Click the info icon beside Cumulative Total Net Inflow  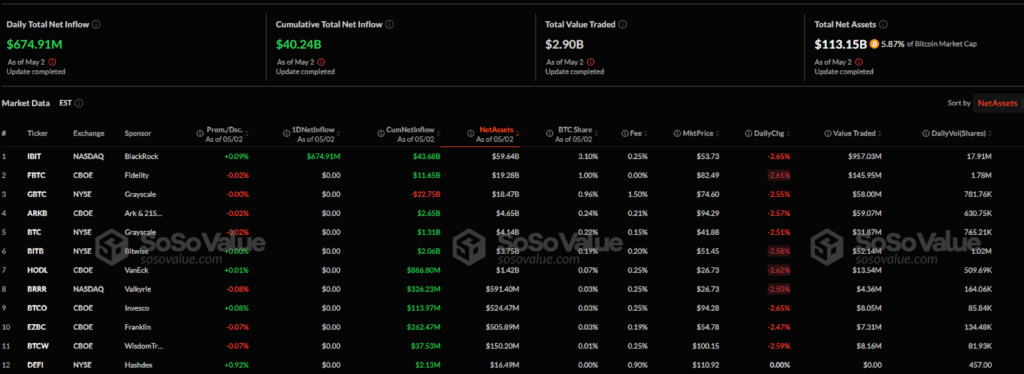coord(389,24)
